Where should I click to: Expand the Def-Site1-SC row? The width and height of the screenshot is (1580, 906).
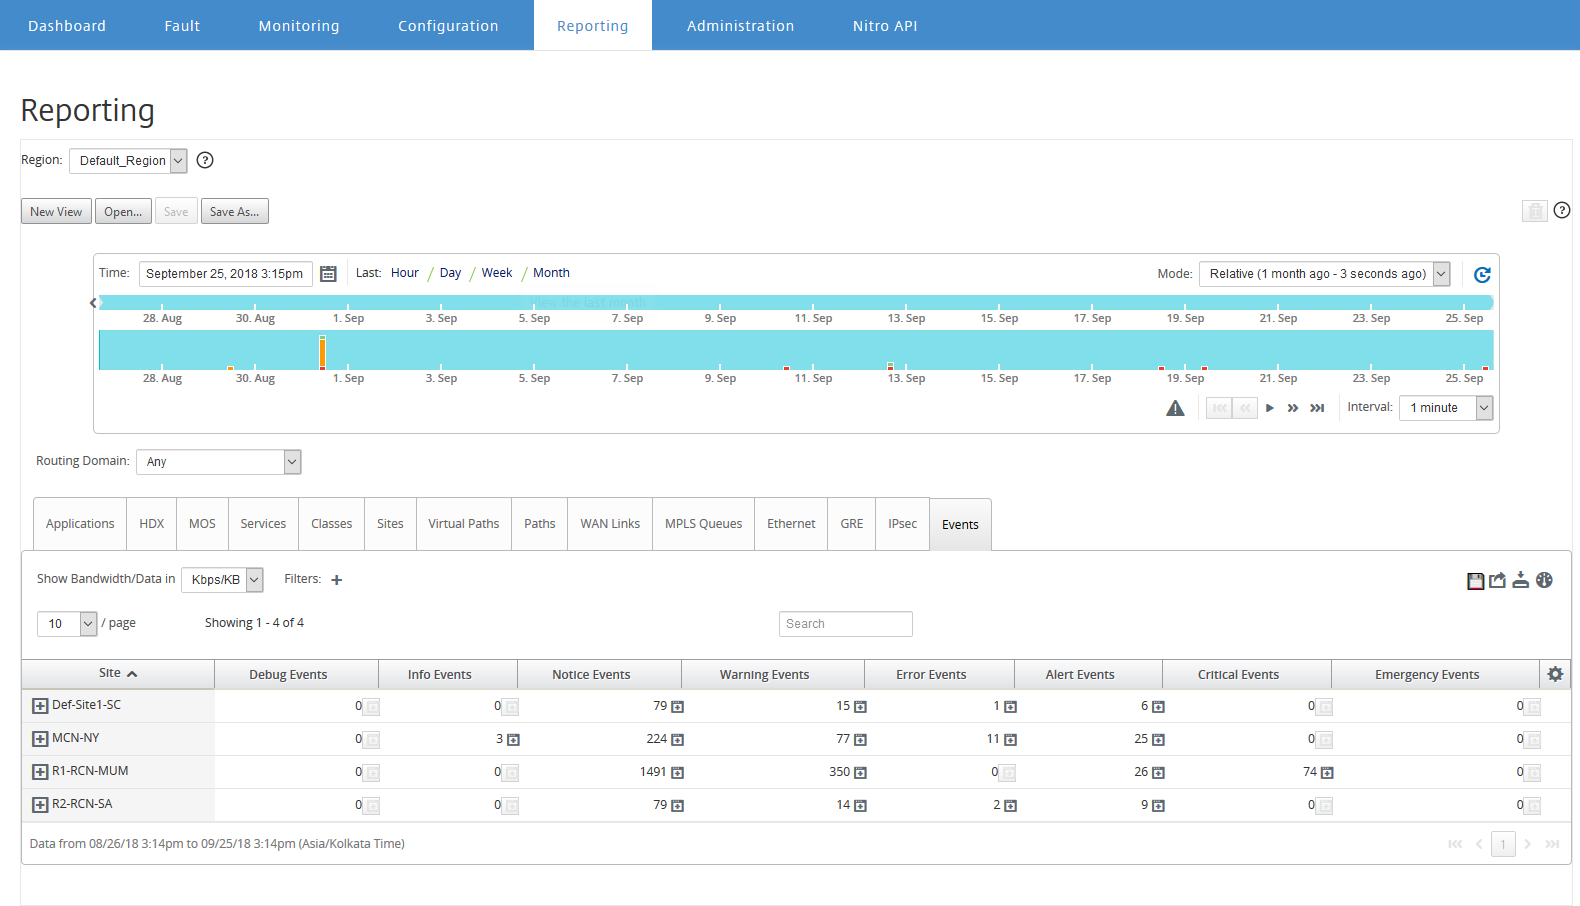pyautogui.click(x=40, y=706)
